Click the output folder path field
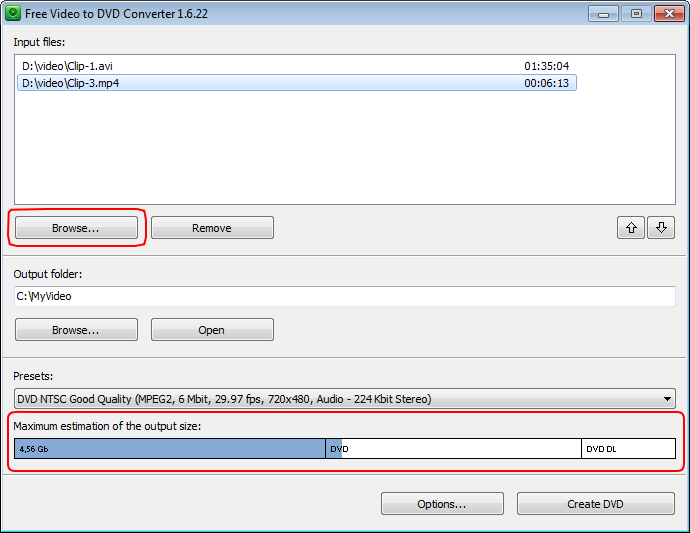This screenshot has height=533, width=690. click(345, 296)
